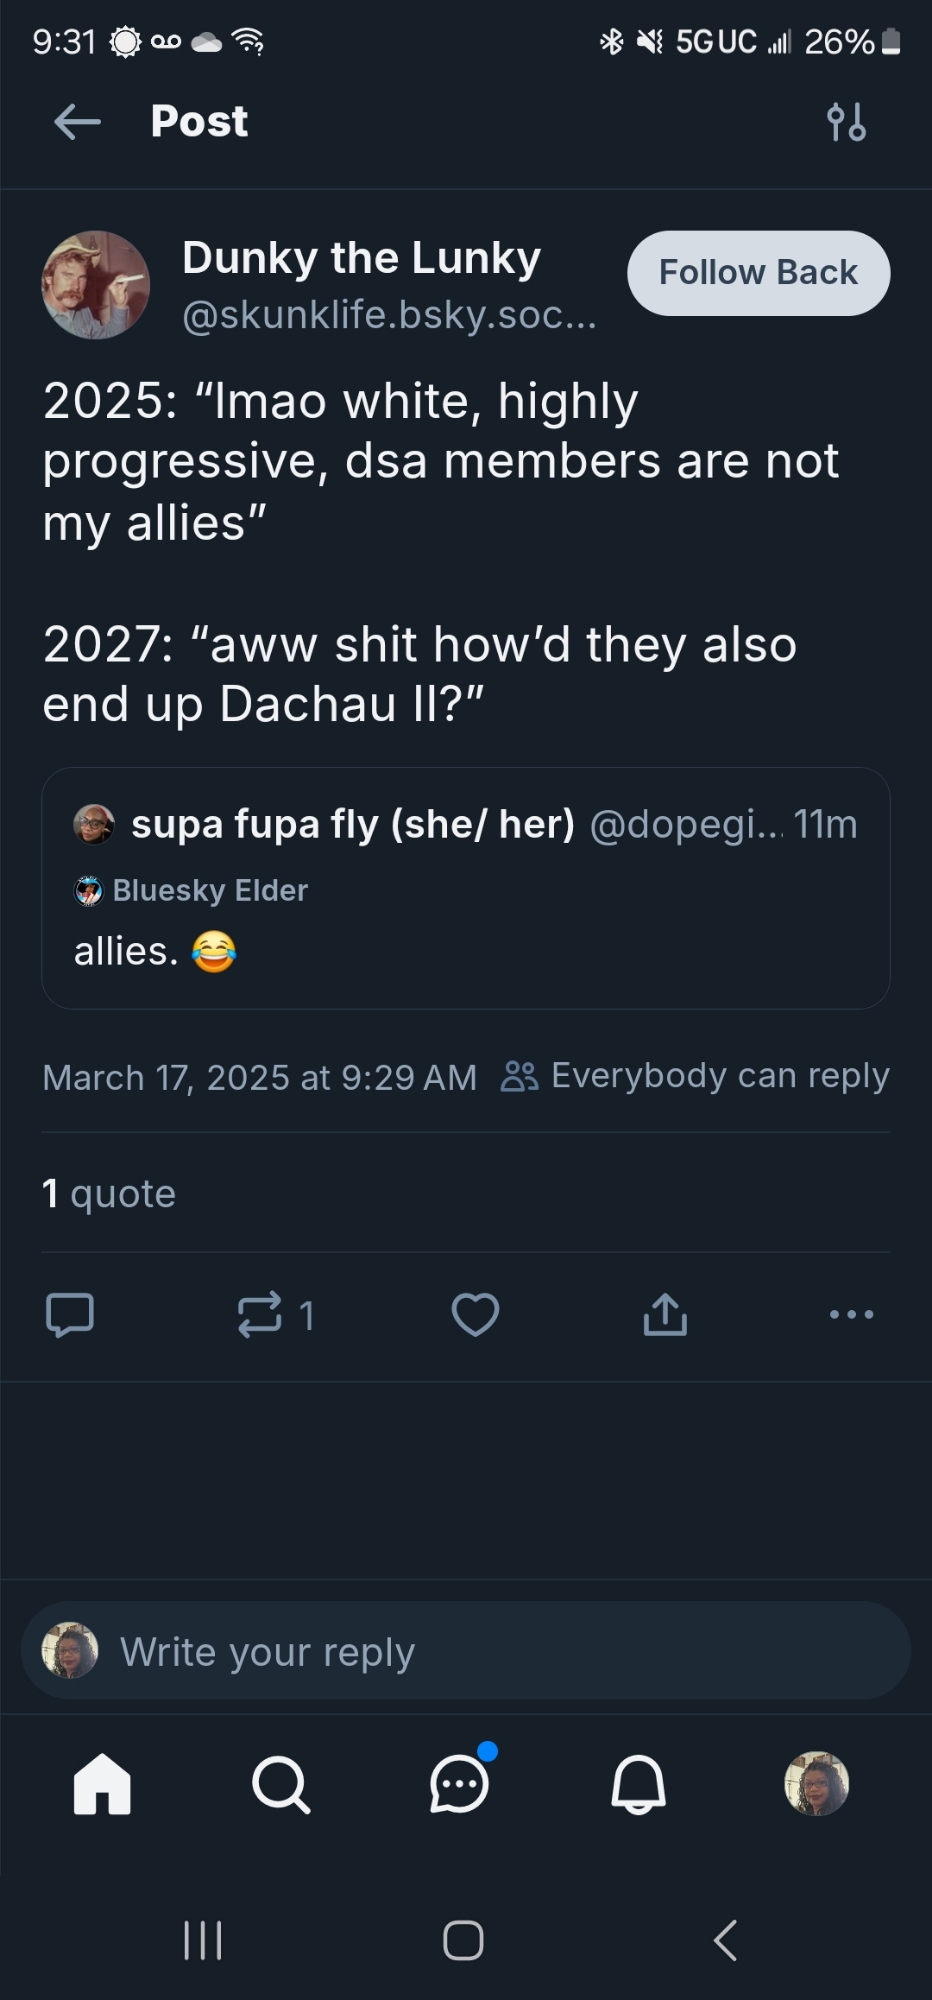View the 1 quote list

coord(109,1193)
